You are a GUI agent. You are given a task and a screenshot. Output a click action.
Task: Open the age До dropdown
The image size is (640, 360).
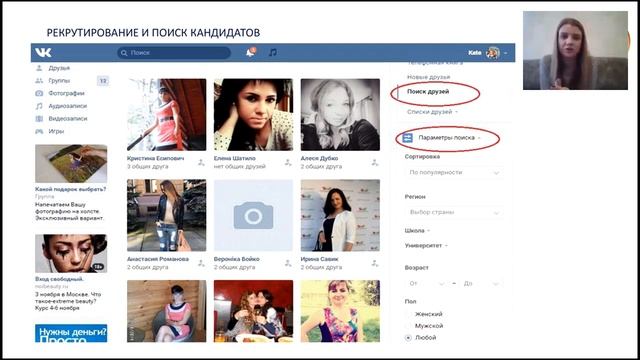click(x=481, y=283)
